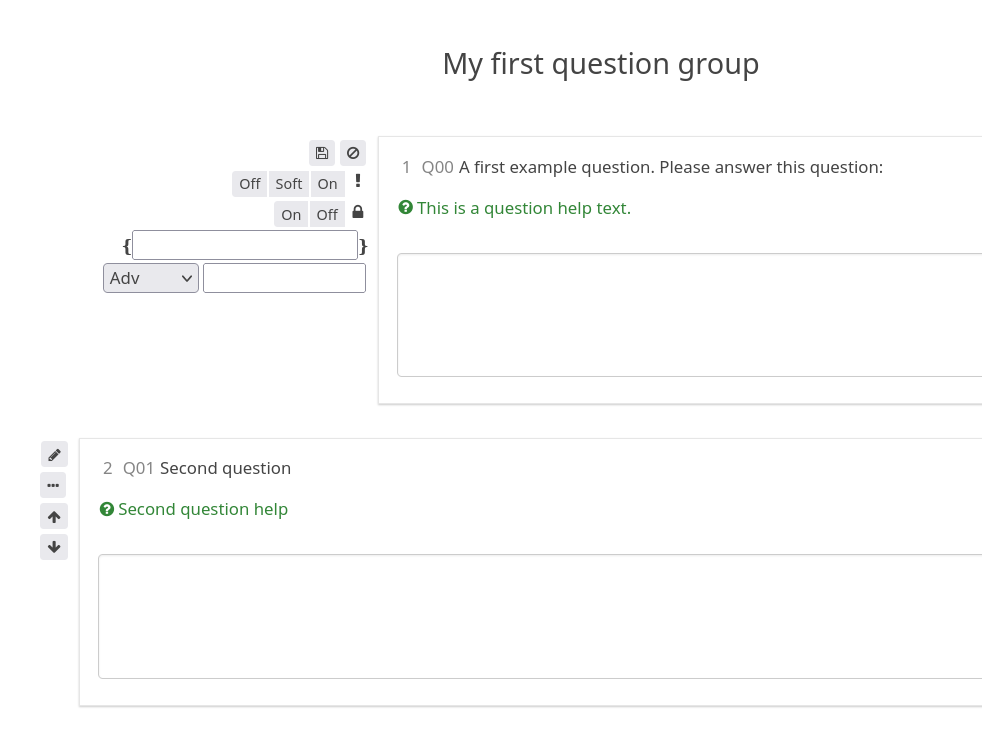Click the save icon for question Q00
Viewport: 982px width, 738px height.
coord(322,153)
